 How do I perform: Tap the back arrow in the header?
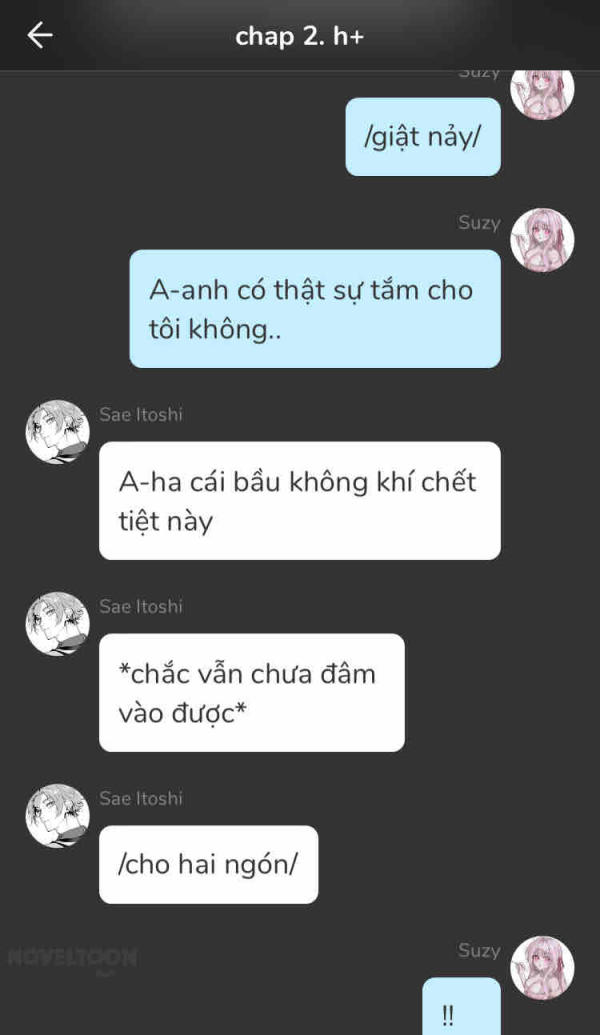click(x=40, y=35)
